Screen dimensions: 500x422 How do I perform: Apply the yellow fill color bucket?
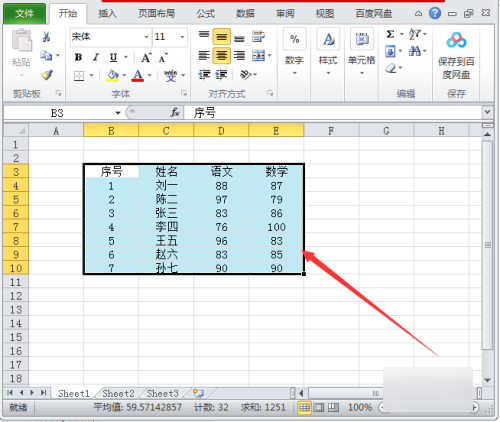click(x=113, y=75)
